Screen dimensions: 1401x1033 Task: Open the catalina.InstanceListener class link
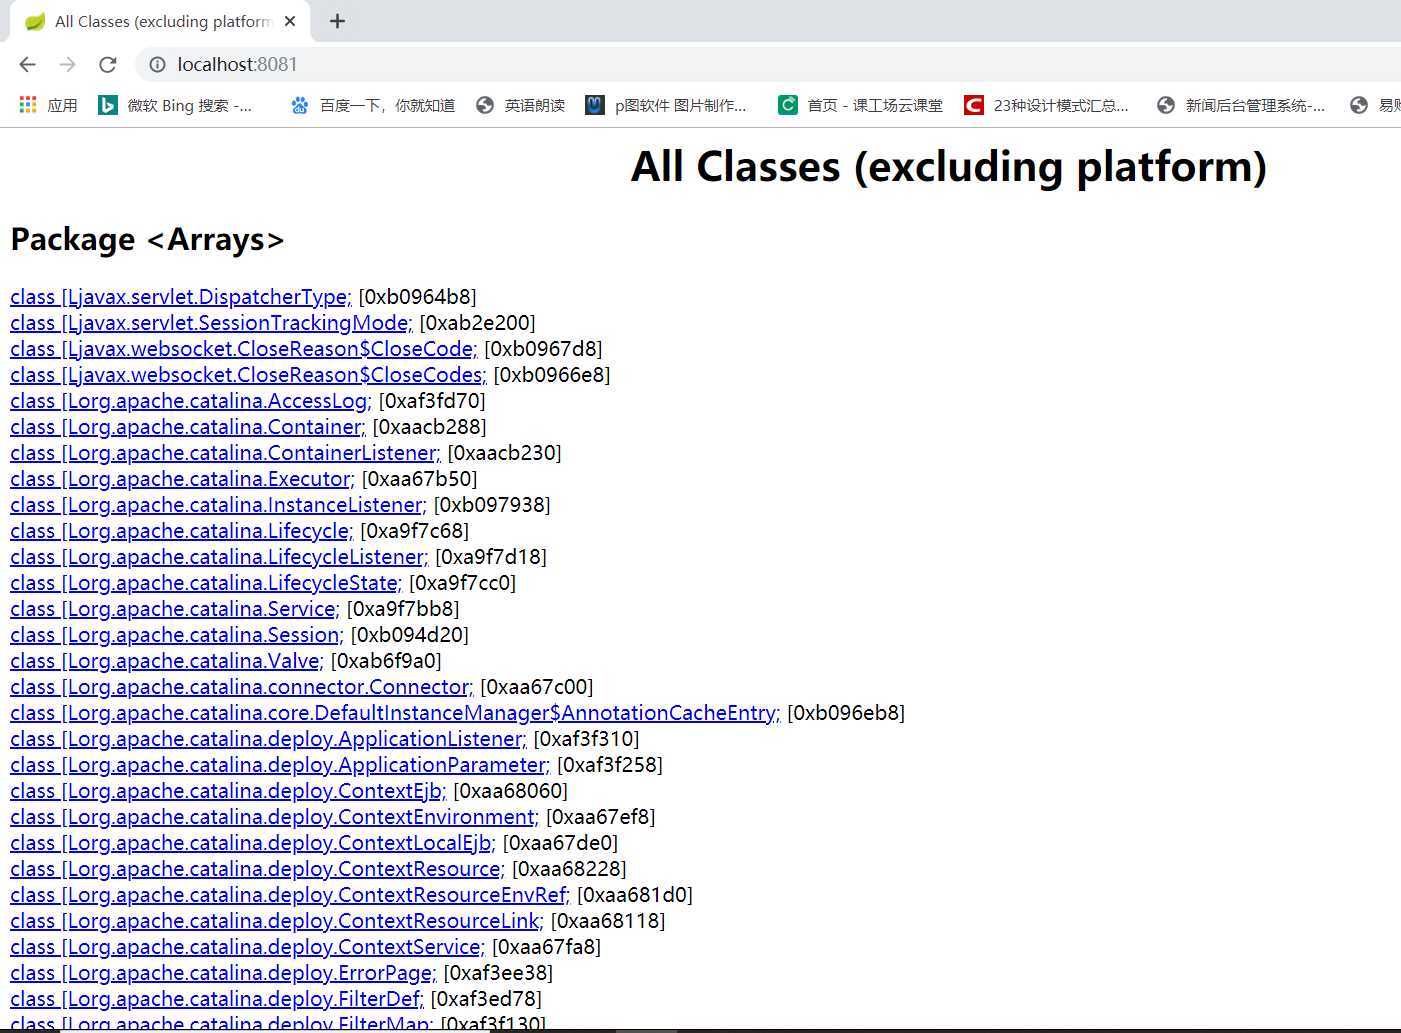218,505
